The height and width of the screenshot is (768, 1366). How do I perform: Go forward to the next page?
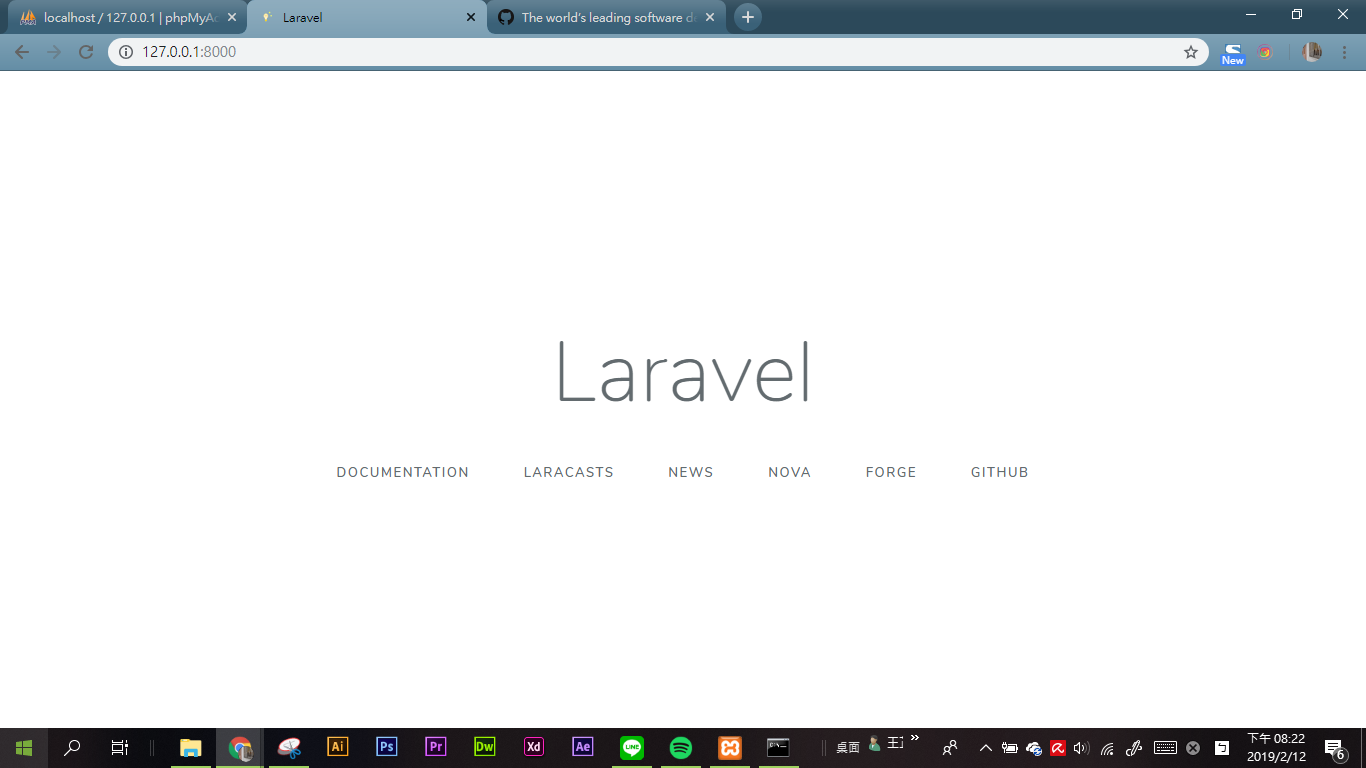click(x=54, y=52)
